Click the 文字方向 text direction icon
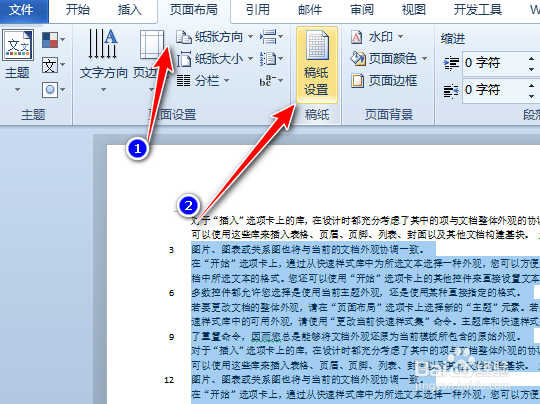The image size is (540, 404). pos(103,44)
